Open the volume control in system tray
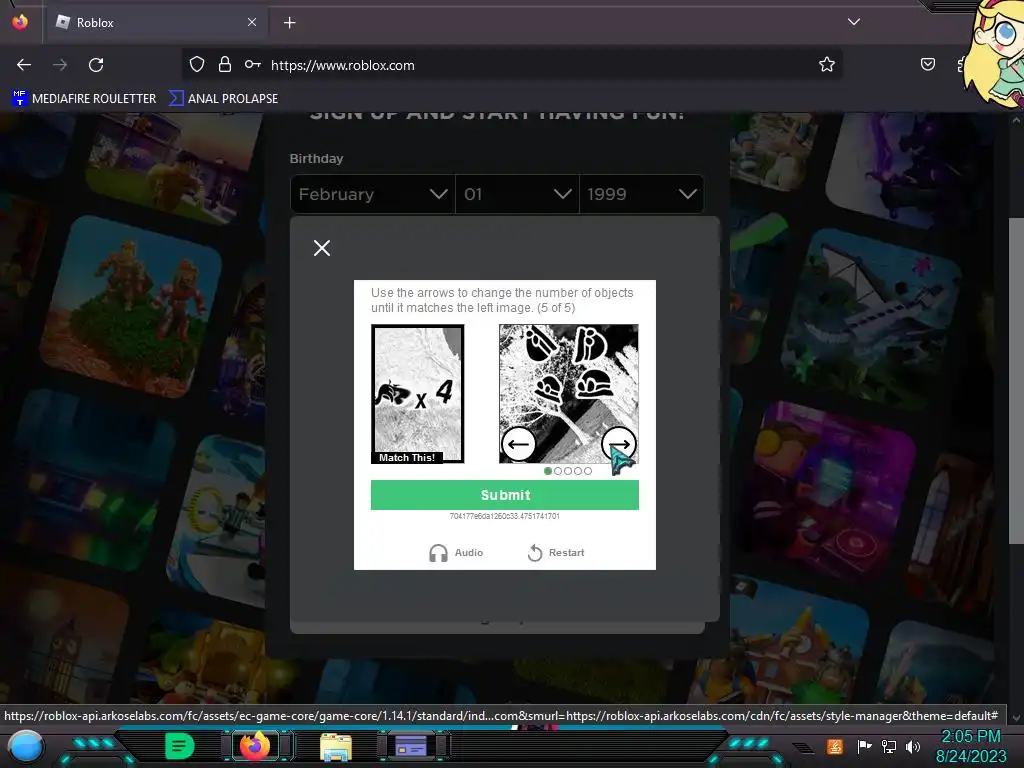 (912, 746)
